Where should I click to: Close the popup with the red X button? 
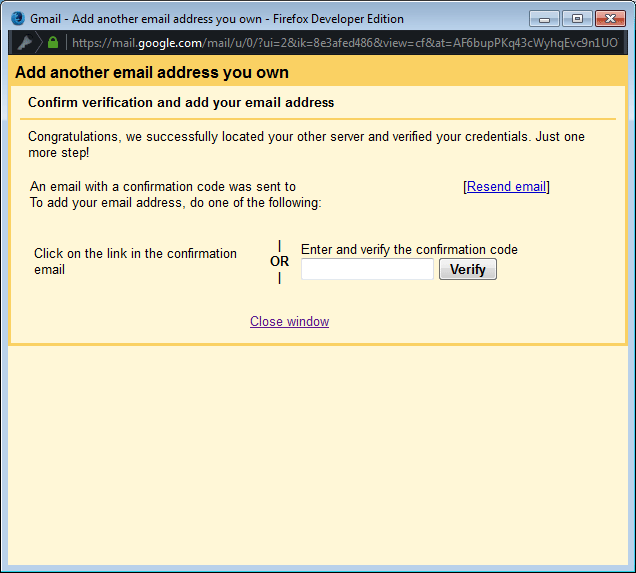pyautogui.click(x=609, y=18)
